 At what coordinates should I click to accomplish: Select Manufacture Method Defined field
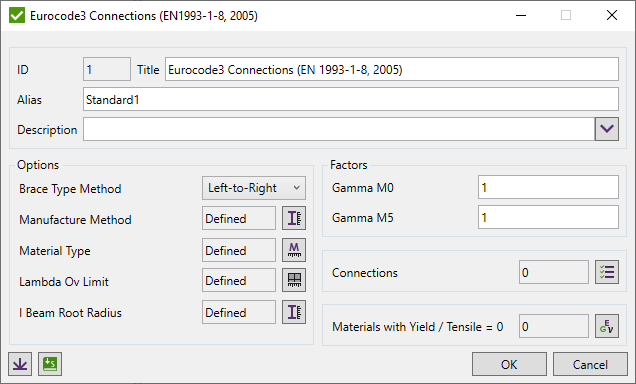[239, 219]
